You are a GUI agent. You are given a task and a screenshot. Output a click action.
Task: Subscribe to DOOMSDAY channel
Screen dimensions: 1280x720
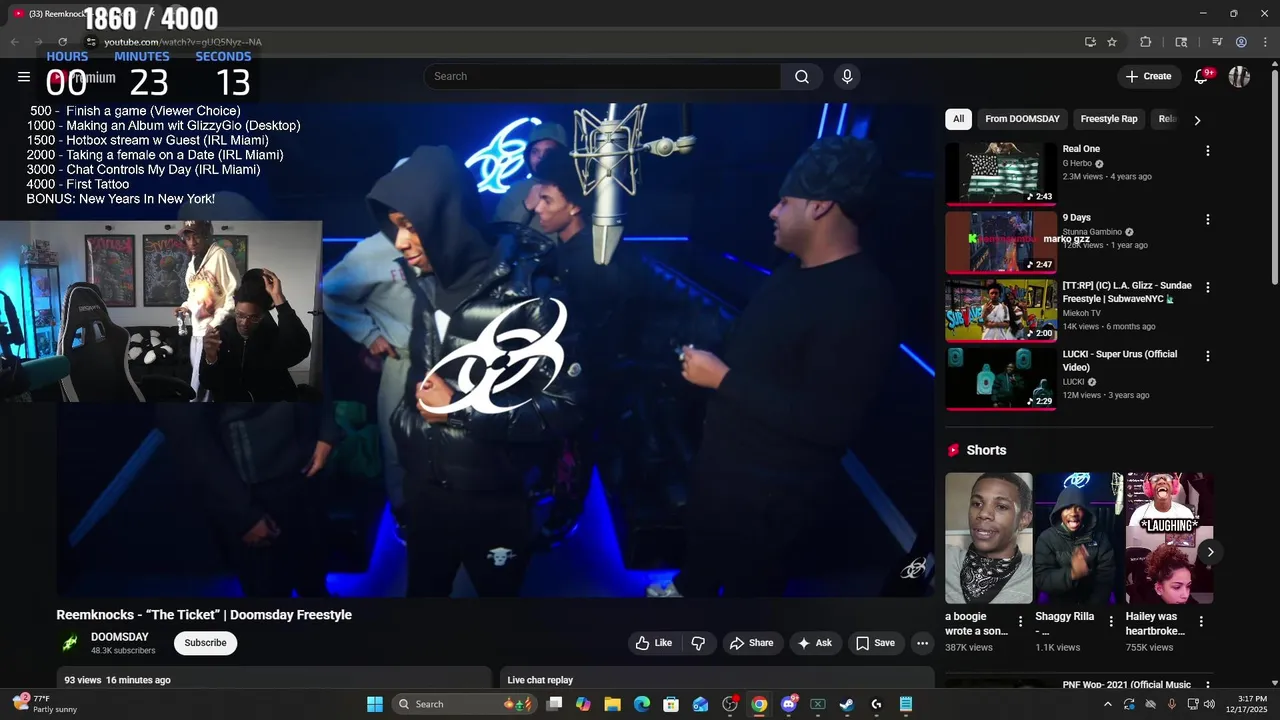(x=205, y=643)
